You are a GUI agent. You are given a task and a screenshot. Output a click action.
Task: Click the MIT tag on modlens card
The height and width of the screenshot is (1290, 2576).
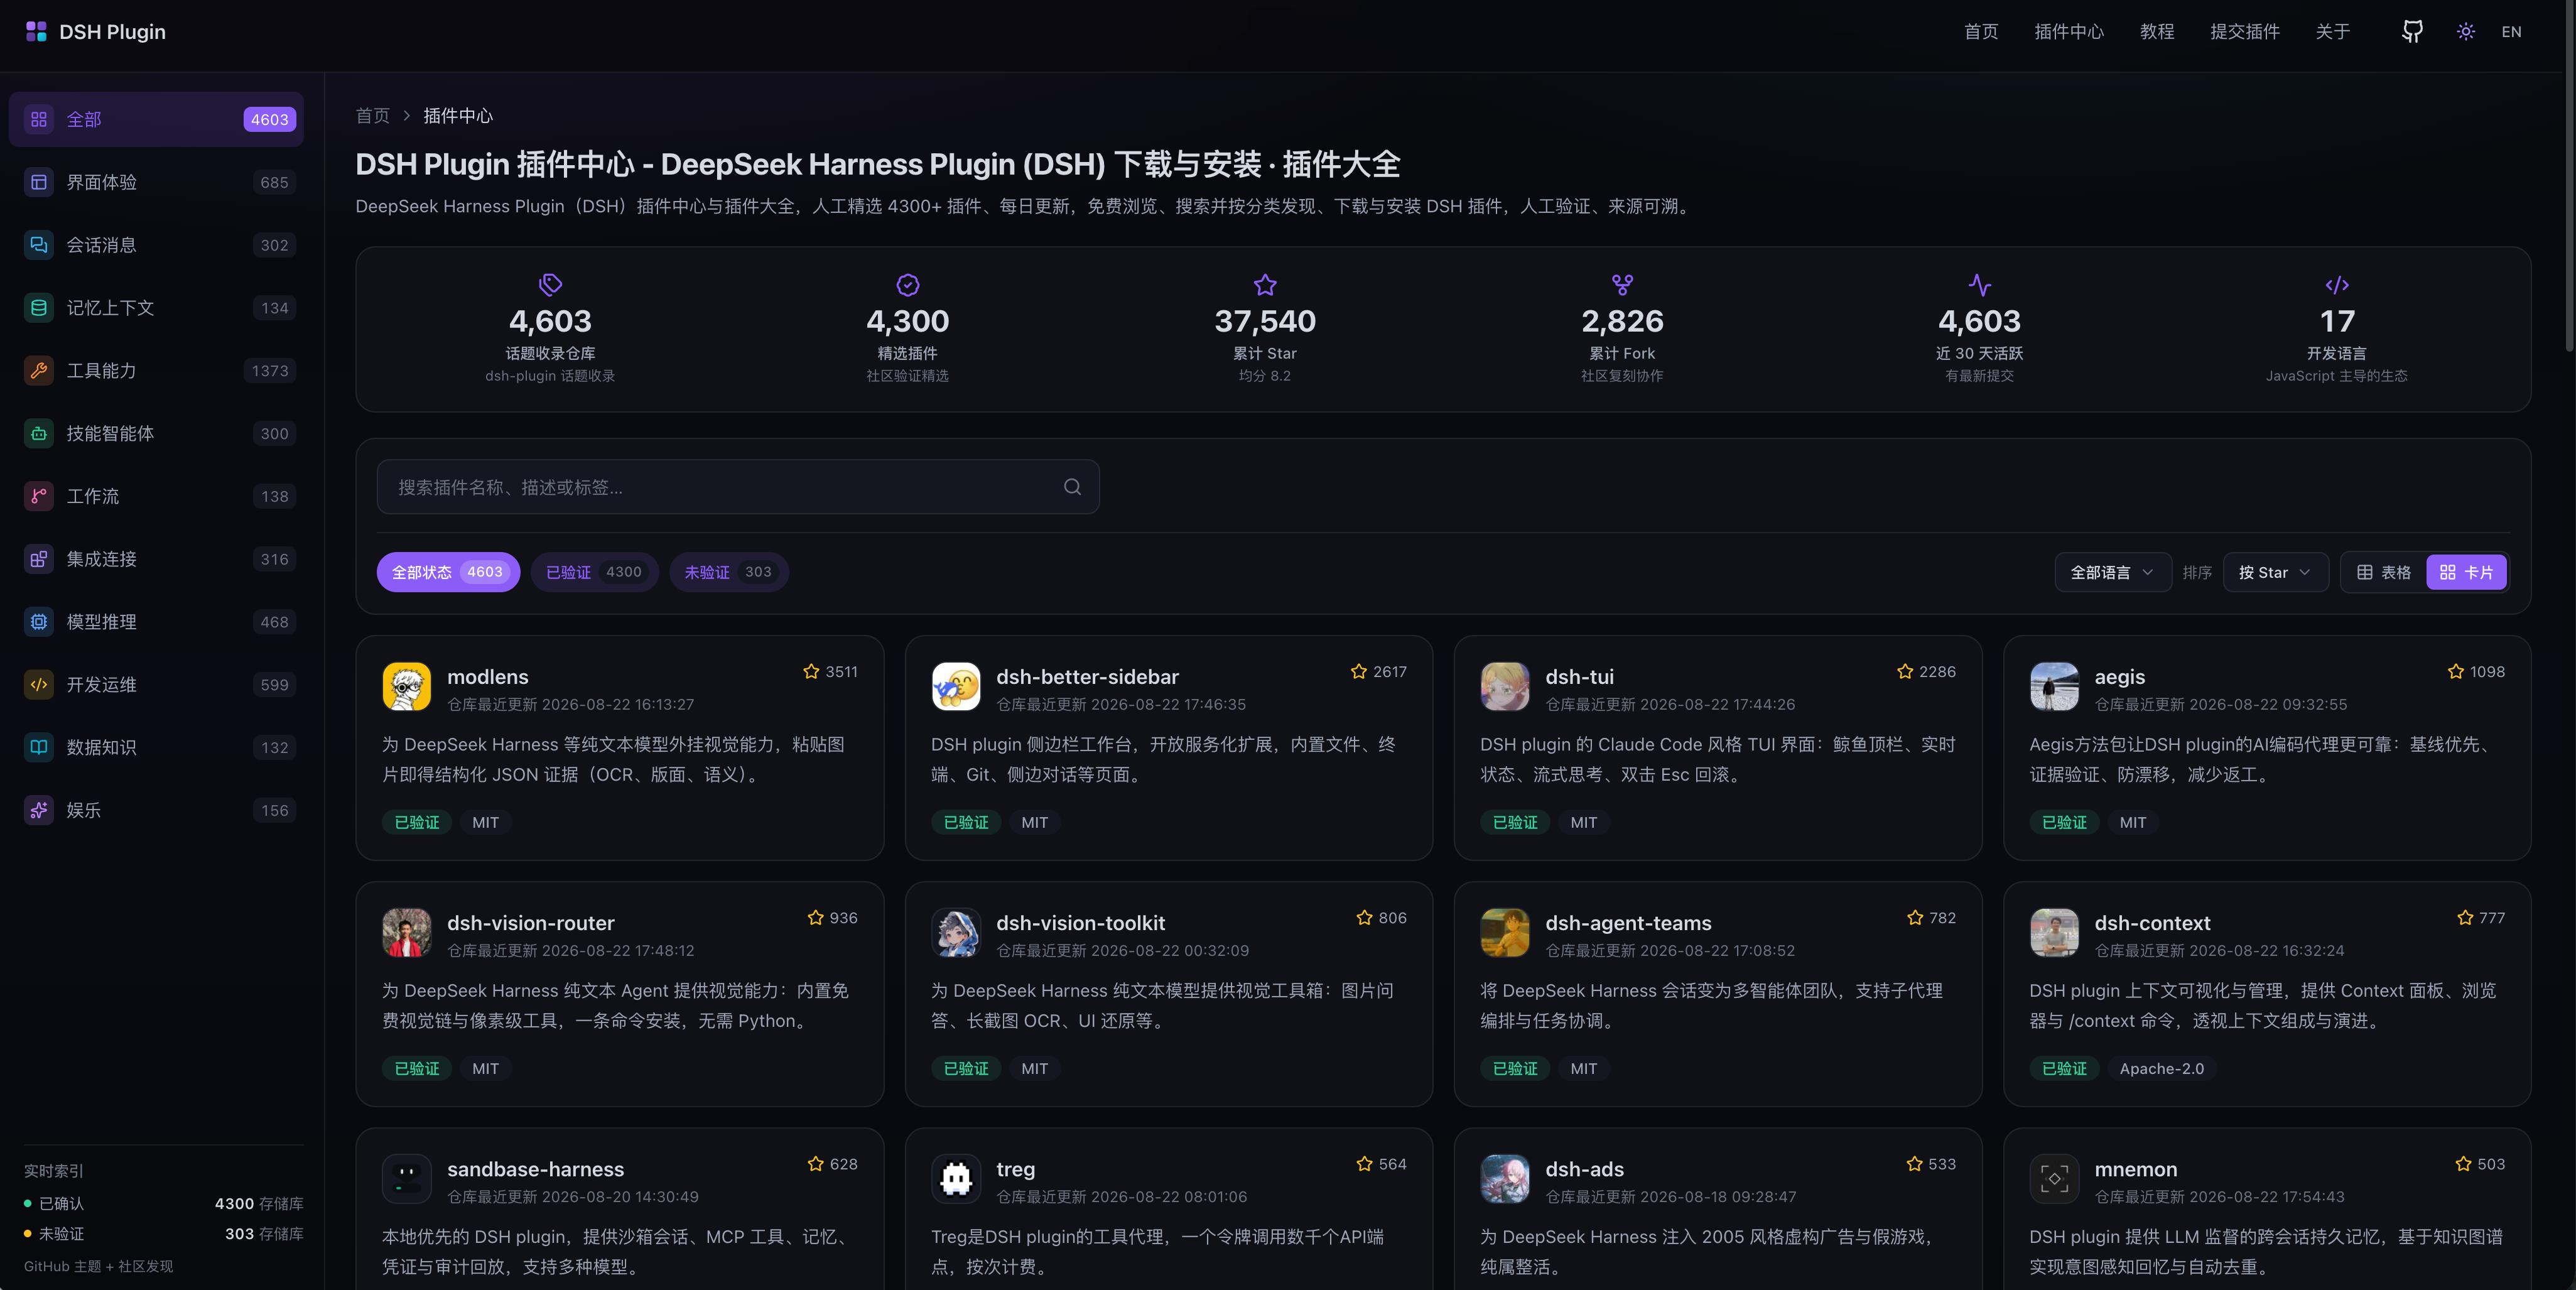pos(485,823)
